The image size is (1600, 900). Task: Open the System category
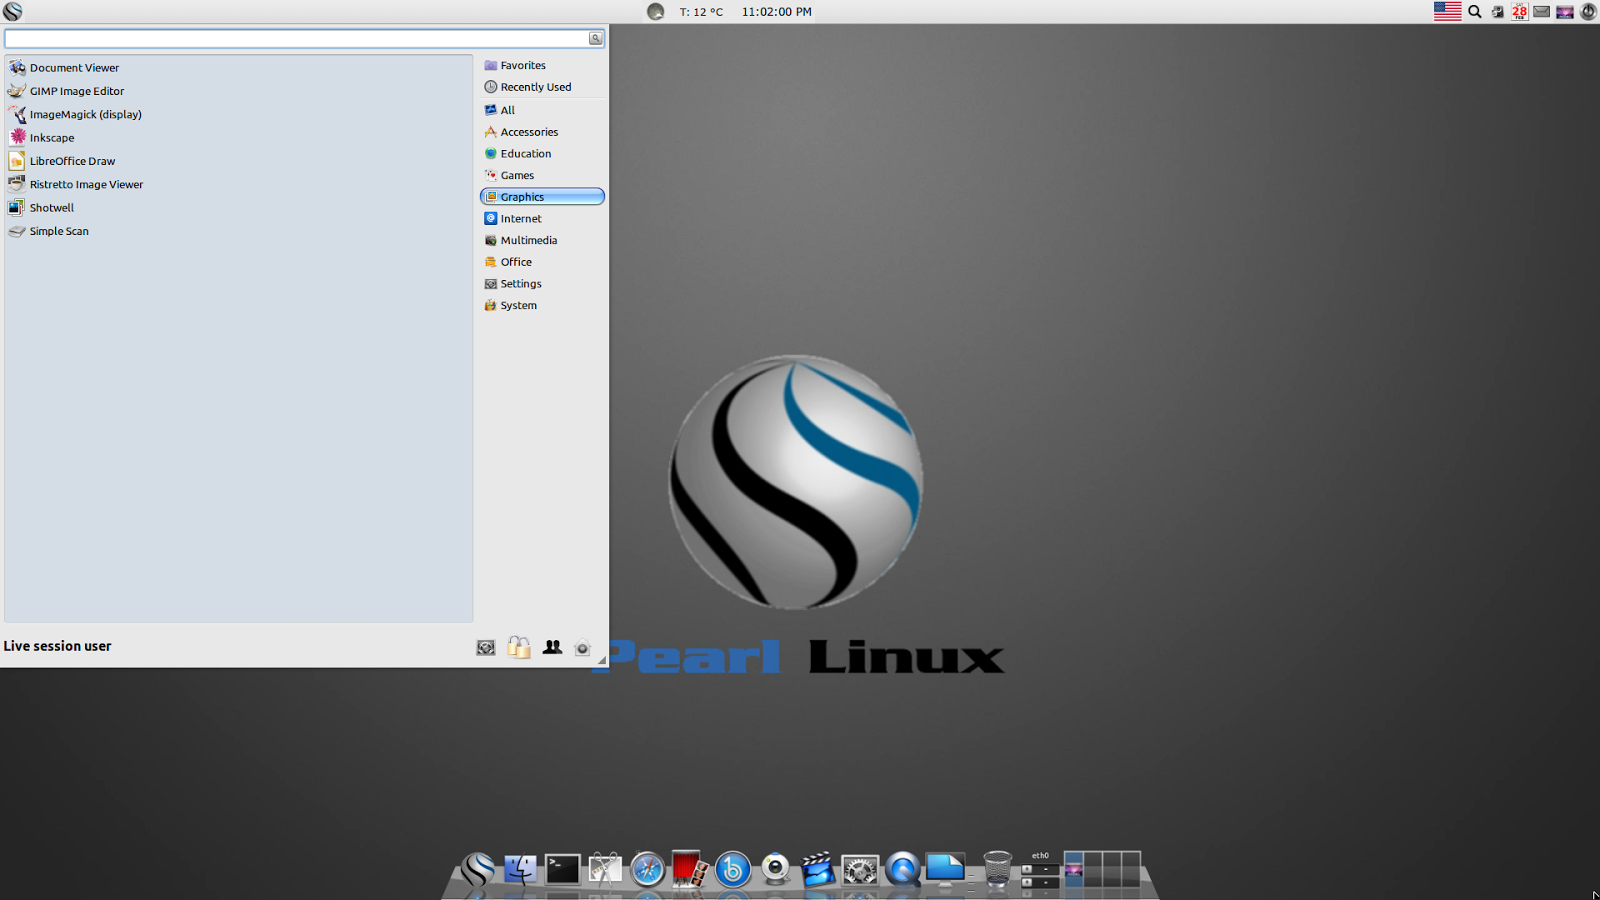542,306
